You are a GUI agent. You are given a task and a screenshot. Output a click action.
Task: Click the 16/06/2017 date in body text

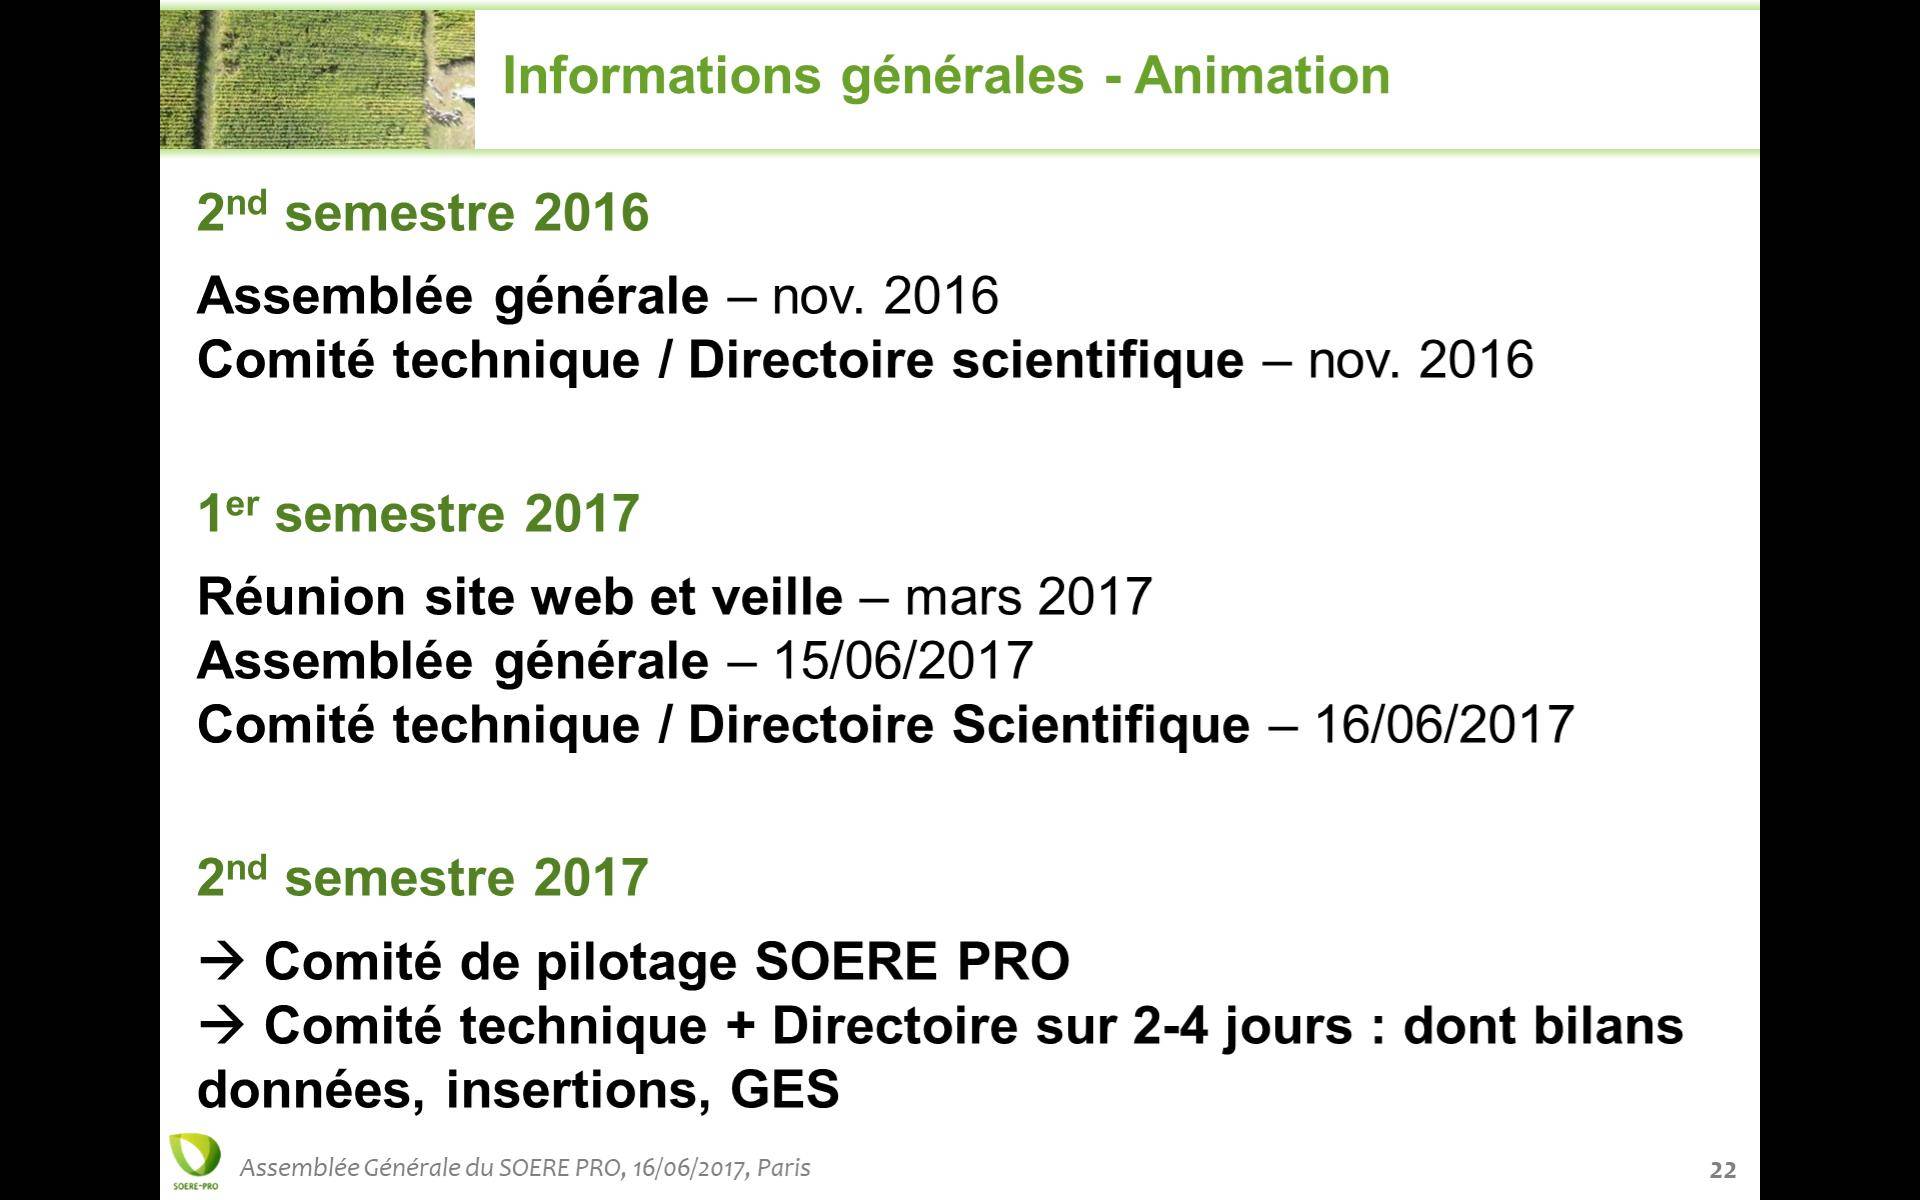tap(1444, 725)
